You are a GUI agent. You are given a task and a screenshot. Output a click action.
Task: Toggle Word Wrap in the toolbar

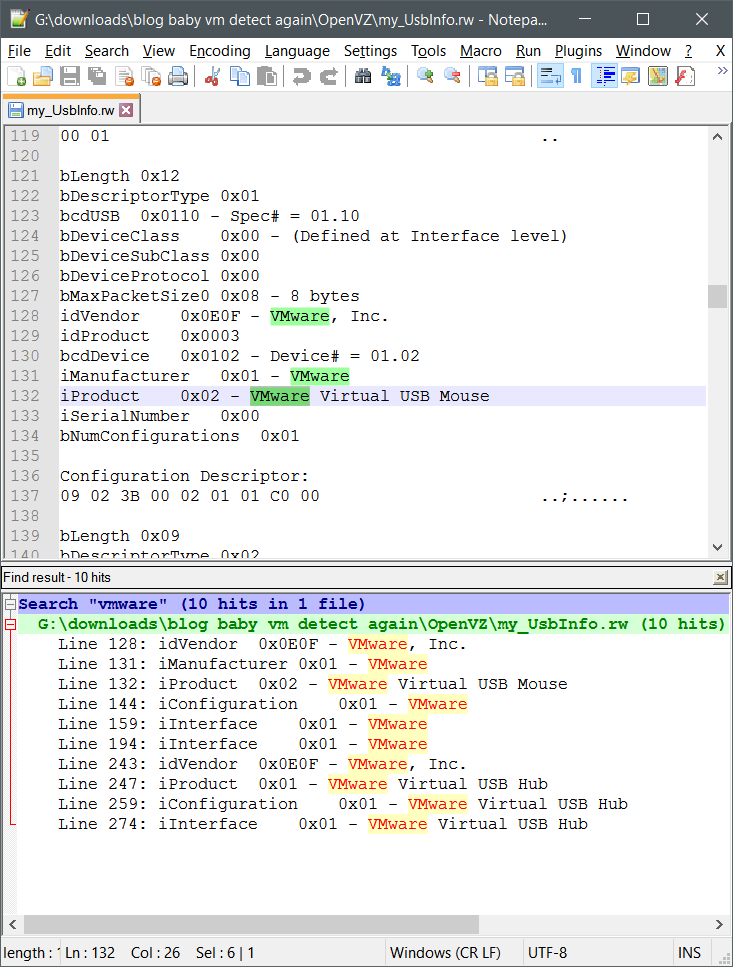point(550,76)
